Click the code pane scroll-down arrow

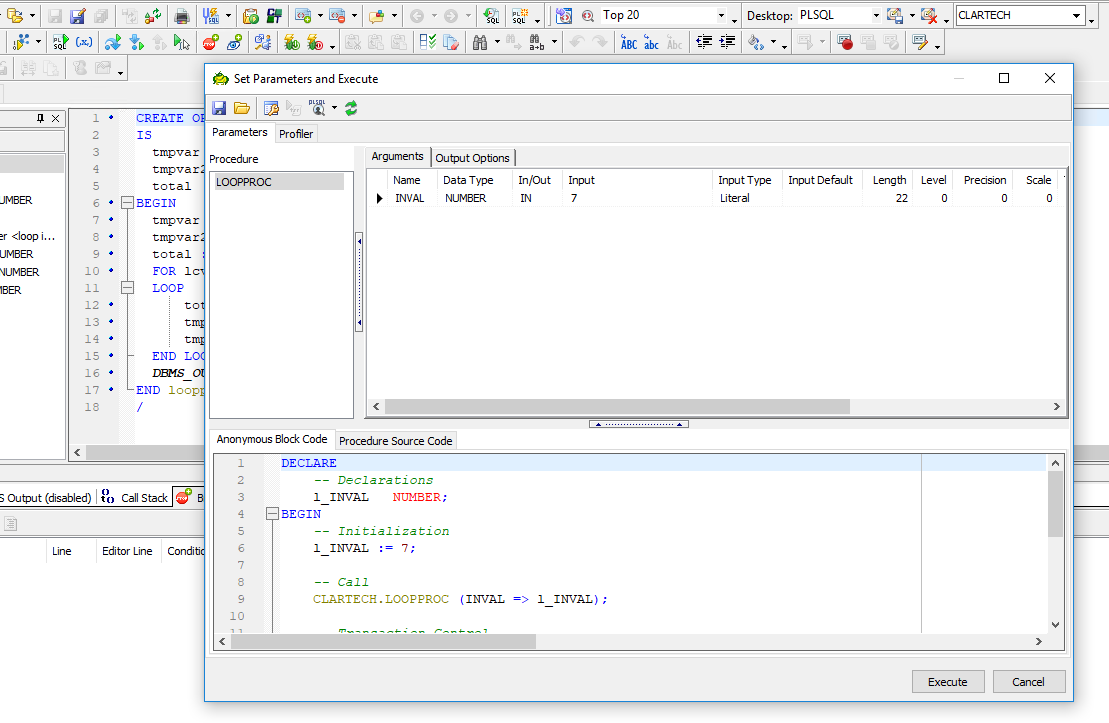click(1055, 625)
